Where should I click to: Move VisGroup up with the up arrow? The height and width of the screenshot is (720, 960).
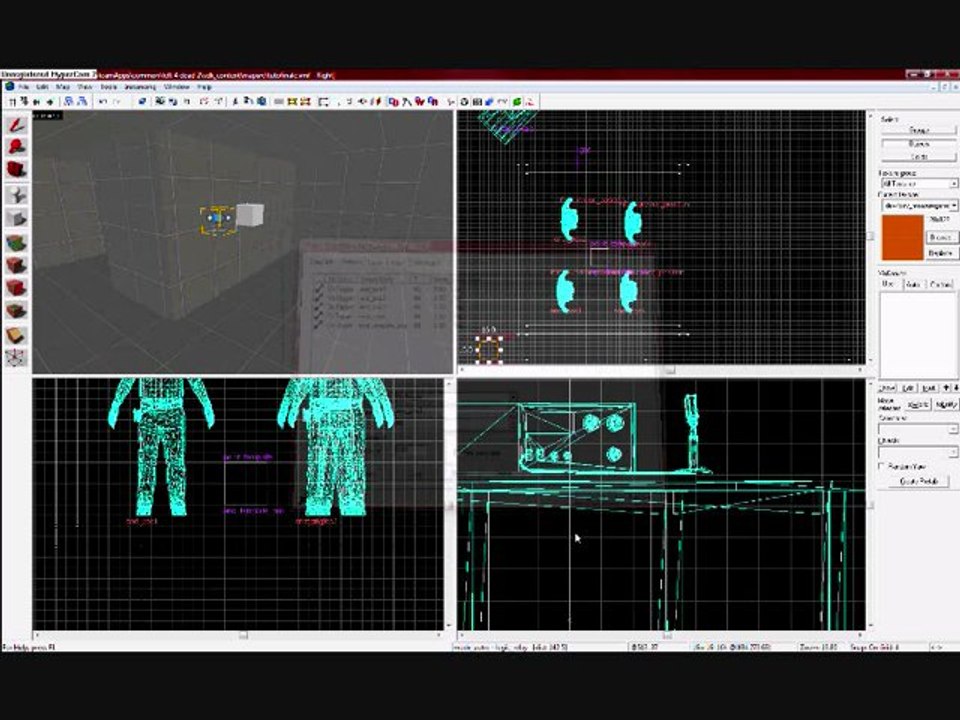(946, 388)
